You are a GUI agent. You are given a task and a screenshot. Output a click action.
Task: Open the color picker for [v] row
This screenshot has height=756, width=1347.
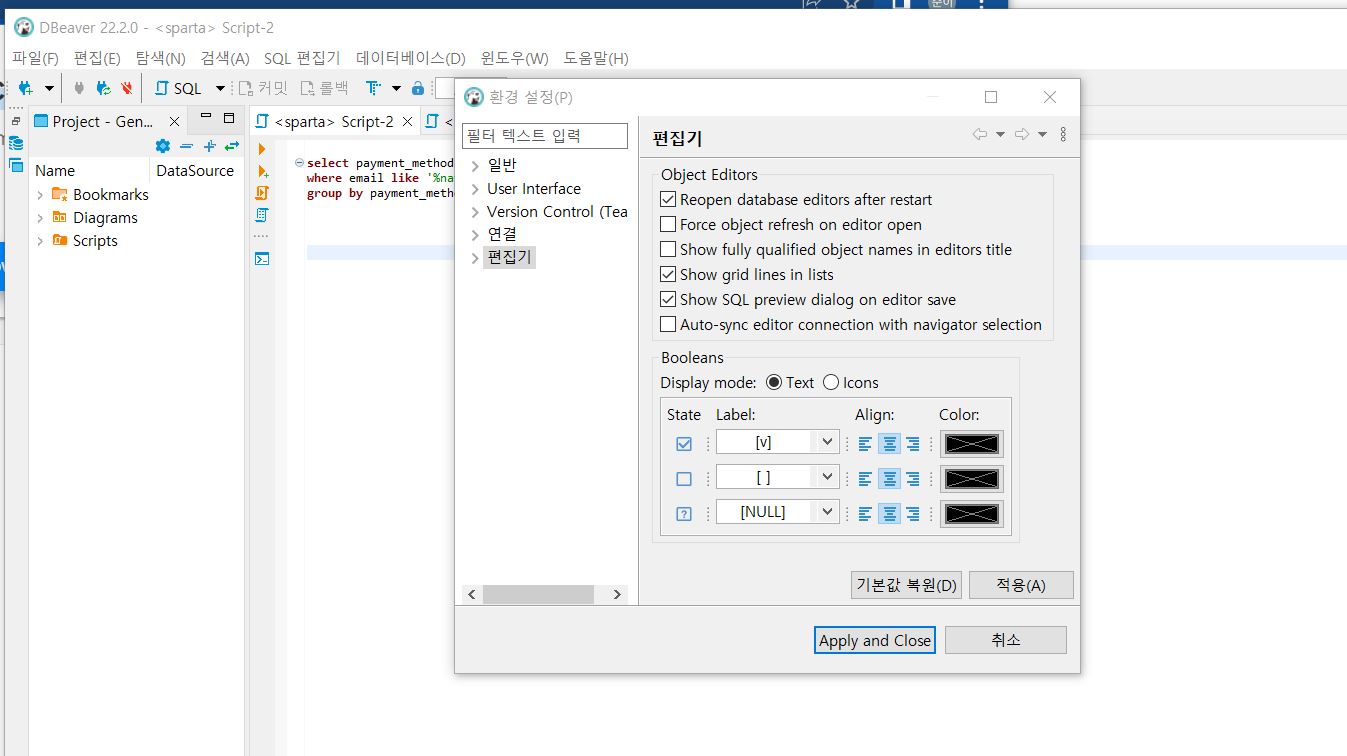(972, 444)
